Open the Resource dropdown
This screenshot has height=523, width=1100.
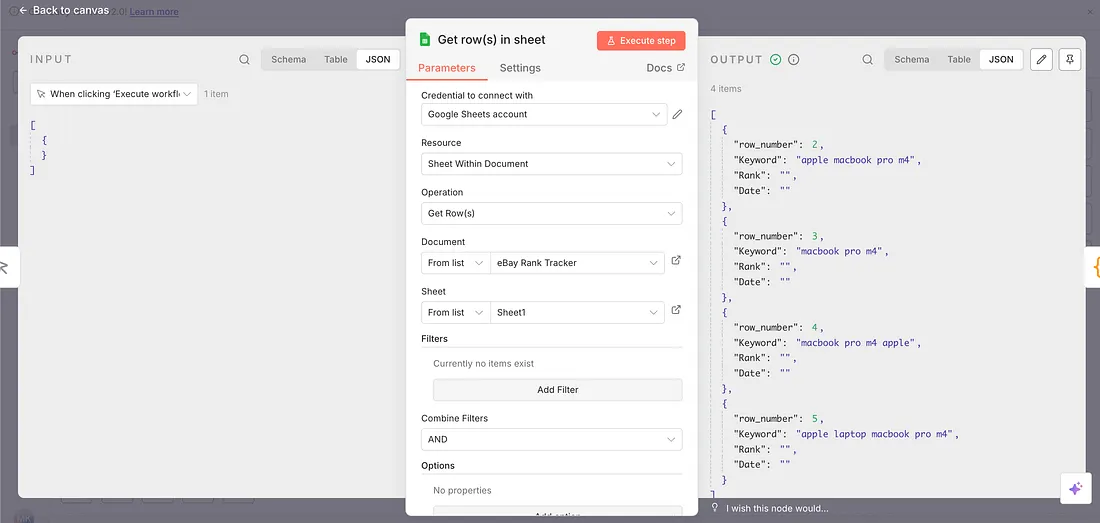[551, 164]
